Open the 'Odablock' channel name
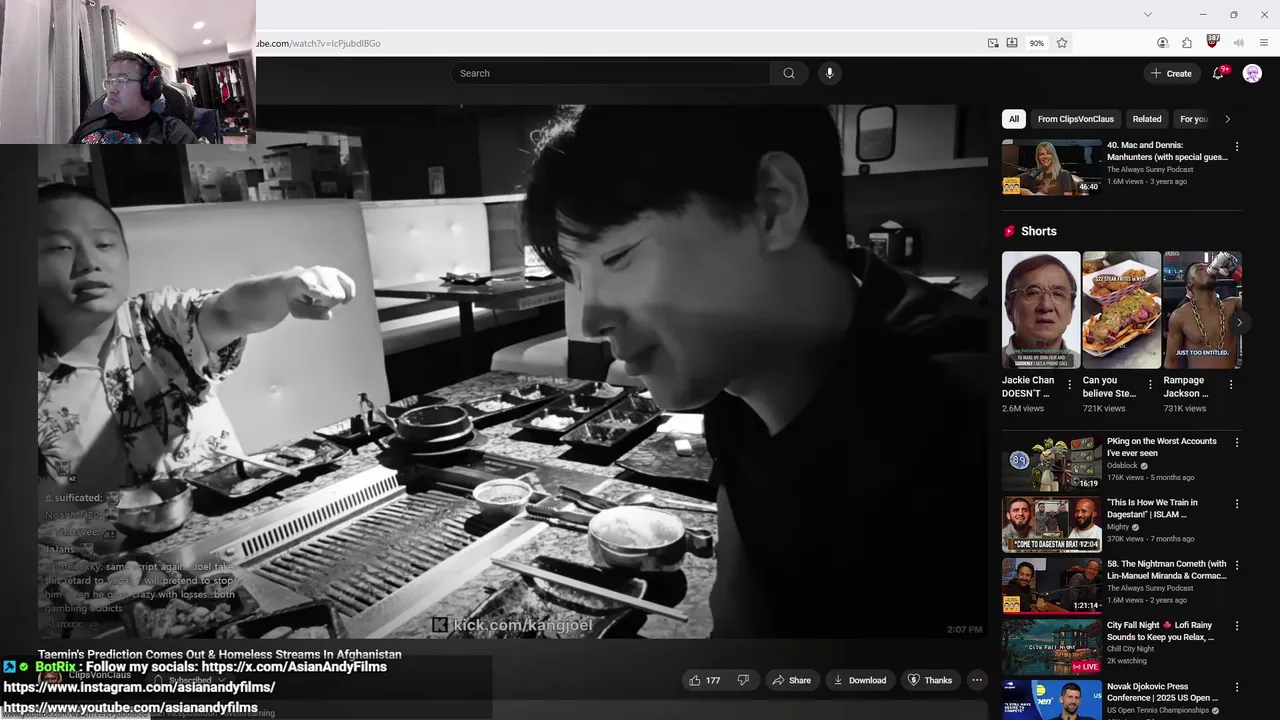Screen dimensions: 1280x720 tap(1124, 465)
